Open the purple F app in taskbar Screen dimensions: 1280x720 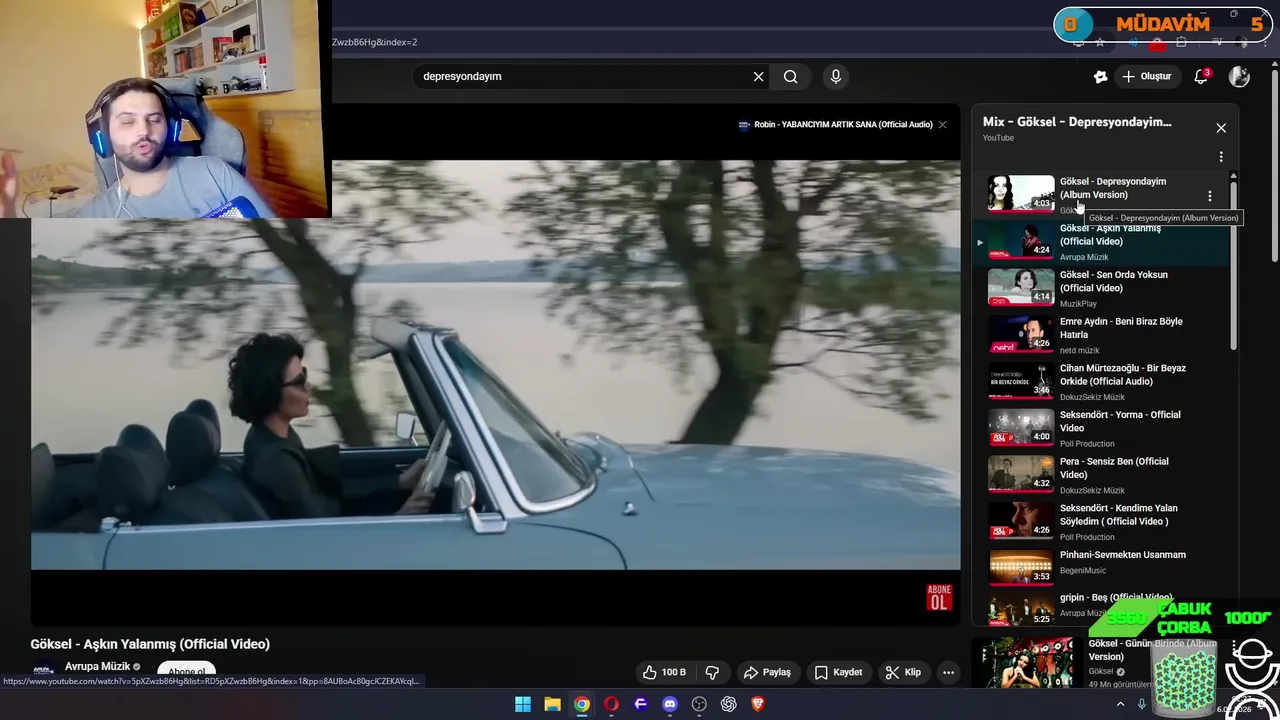640,704
